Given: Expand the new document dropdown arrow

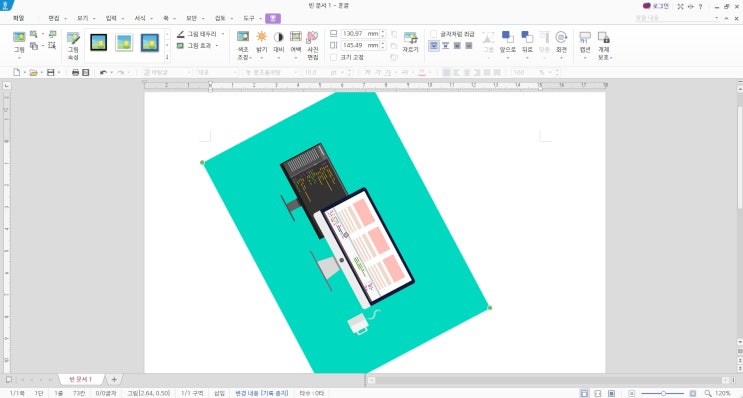Looking at the screenshot, I should (x=24, y=72).
